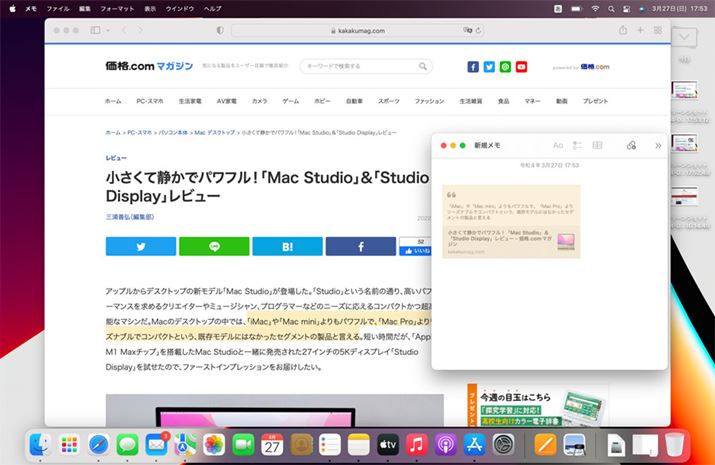Click Mac デスクトップ breadcrumb link
Viewport: 715px width, 465px height.
coord(215,133)
